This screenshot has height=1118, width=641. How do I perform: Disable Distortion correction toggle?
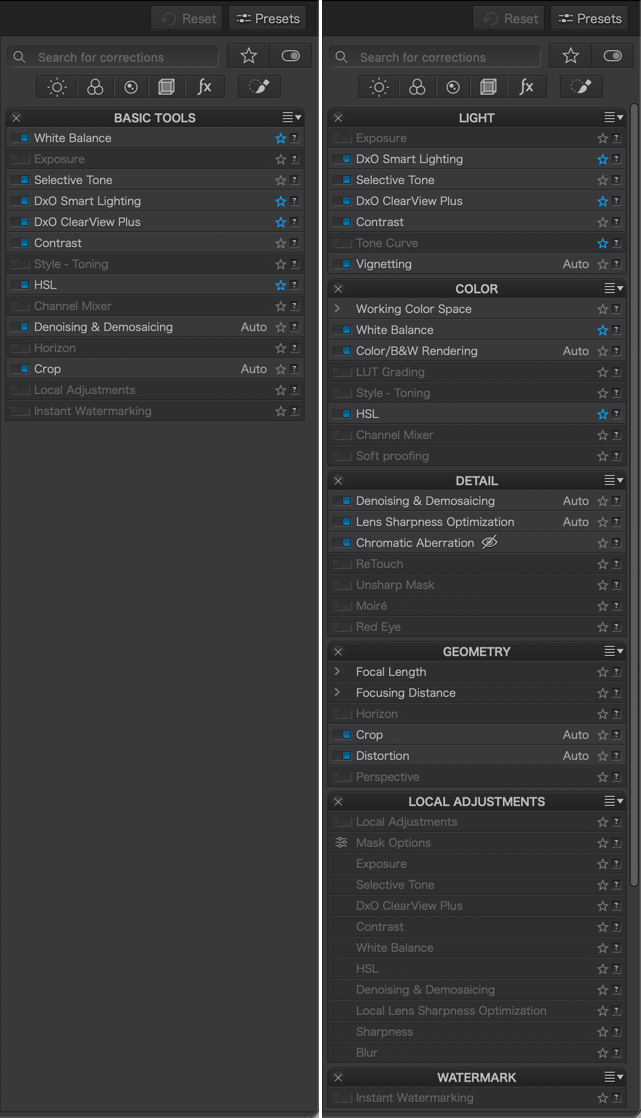coord(342,756)
